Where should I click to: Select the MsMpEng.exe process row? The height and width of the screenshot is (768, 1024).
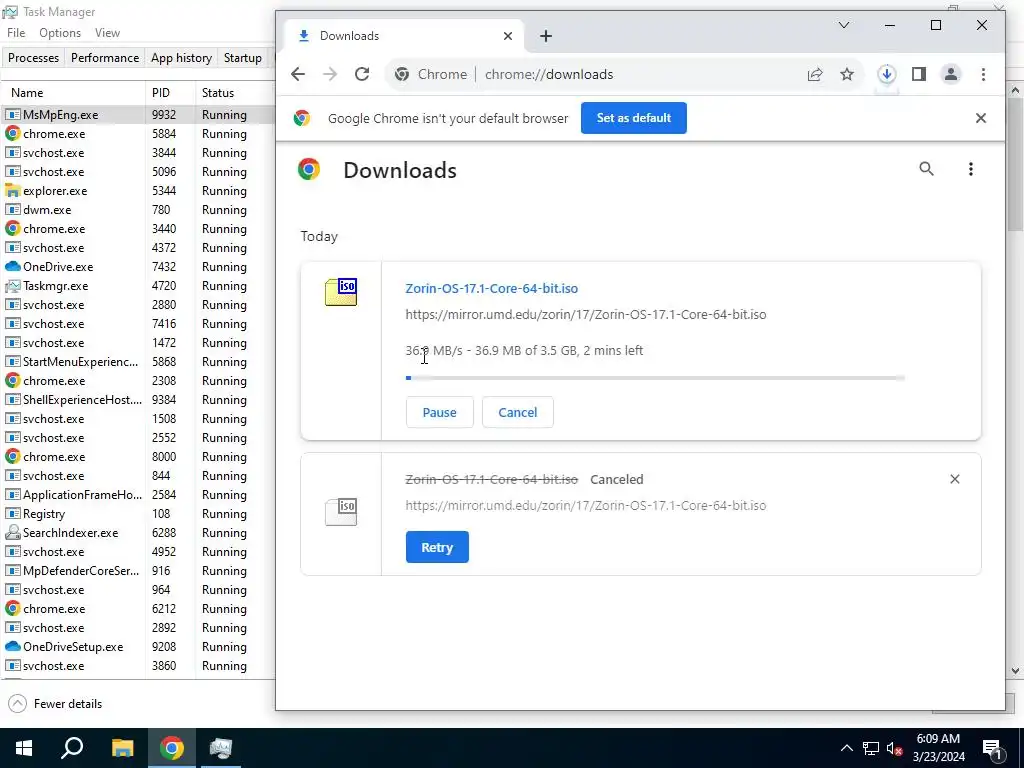138,115
